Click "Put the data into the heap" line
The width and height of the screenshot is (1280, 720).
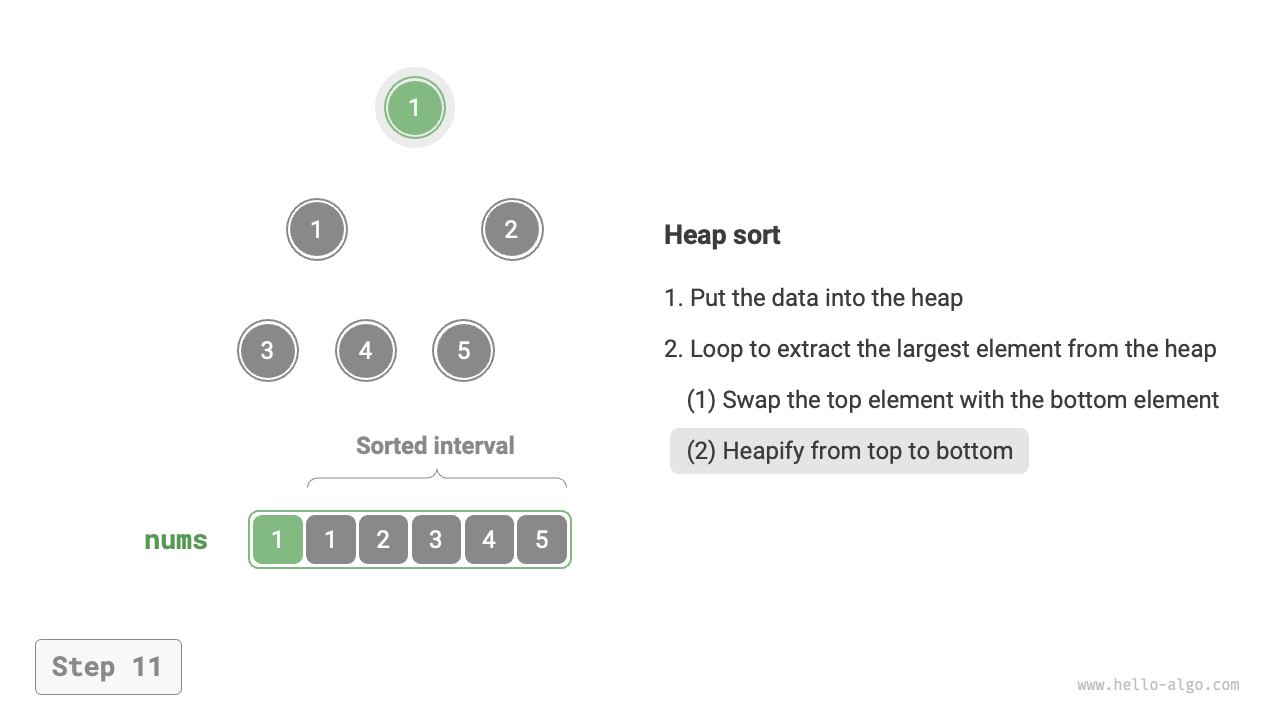(x=813, y=298)
